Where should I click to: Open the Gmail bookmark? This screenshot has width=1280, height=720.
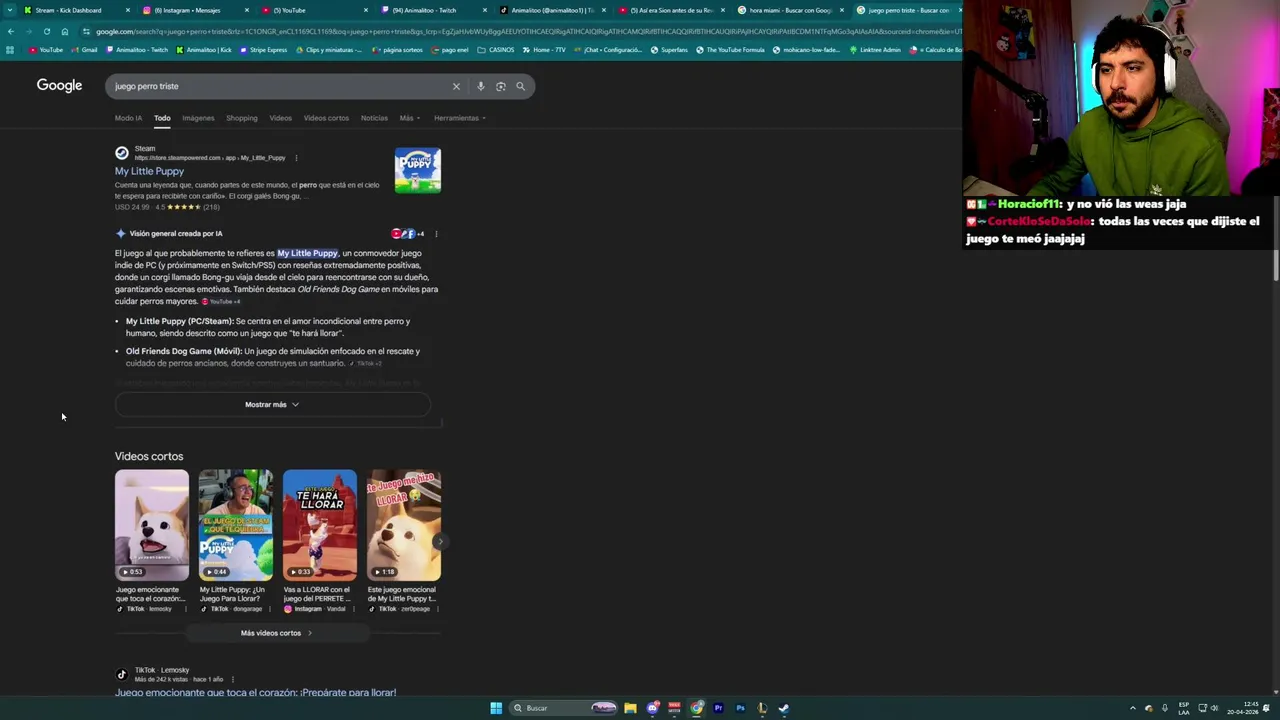click(x=85, y=50)
